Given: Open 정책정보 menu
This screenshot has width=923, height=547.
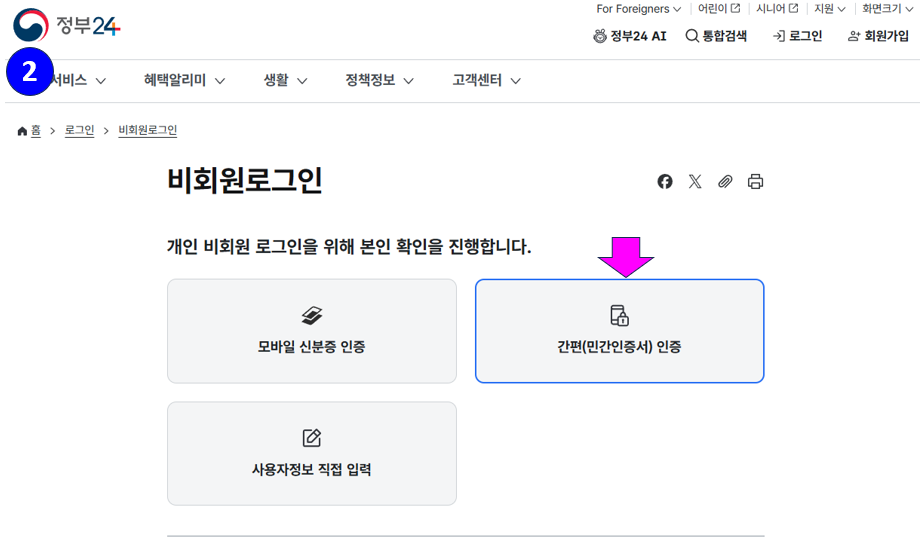Looking at the screenshot, I should point(379,80).
